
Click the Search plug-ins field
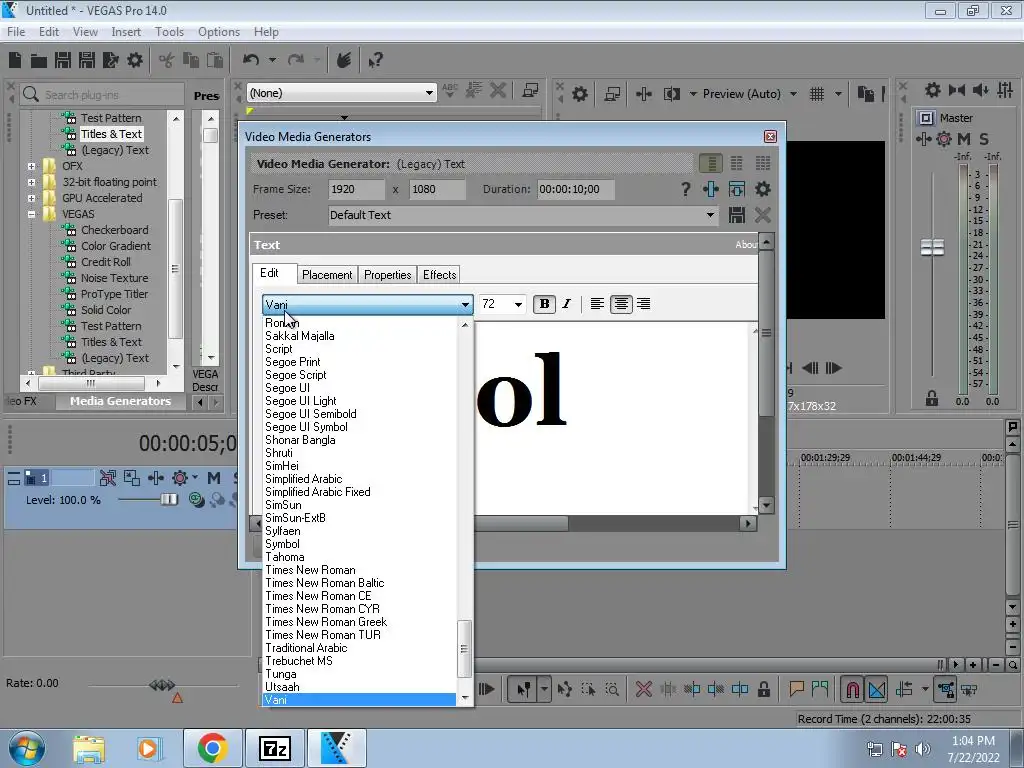(x=102, y=95)
